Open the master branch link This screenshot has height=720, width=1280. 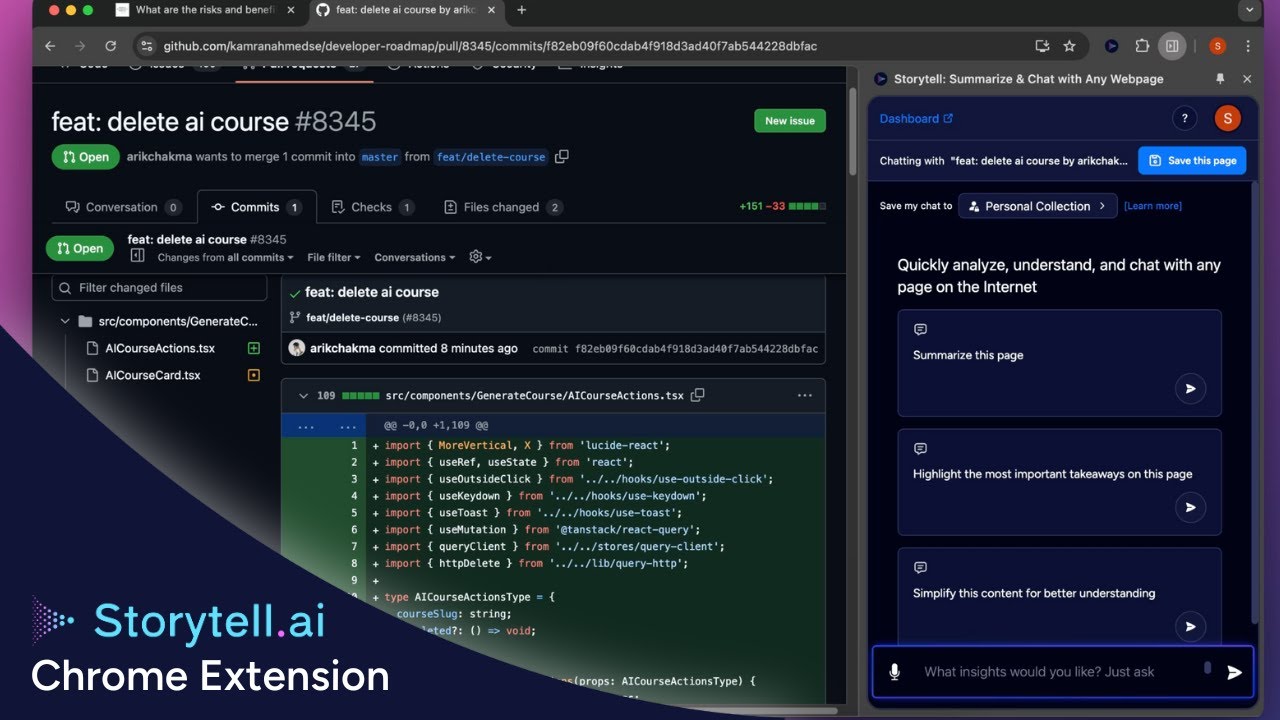[x=380, y=157]
